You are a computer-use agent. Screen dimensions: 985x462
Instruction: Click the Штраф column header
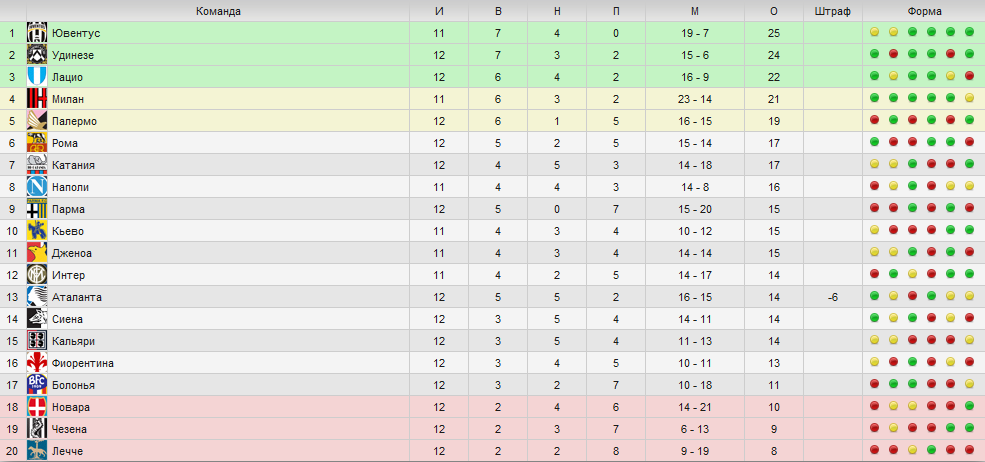point(833,11)
